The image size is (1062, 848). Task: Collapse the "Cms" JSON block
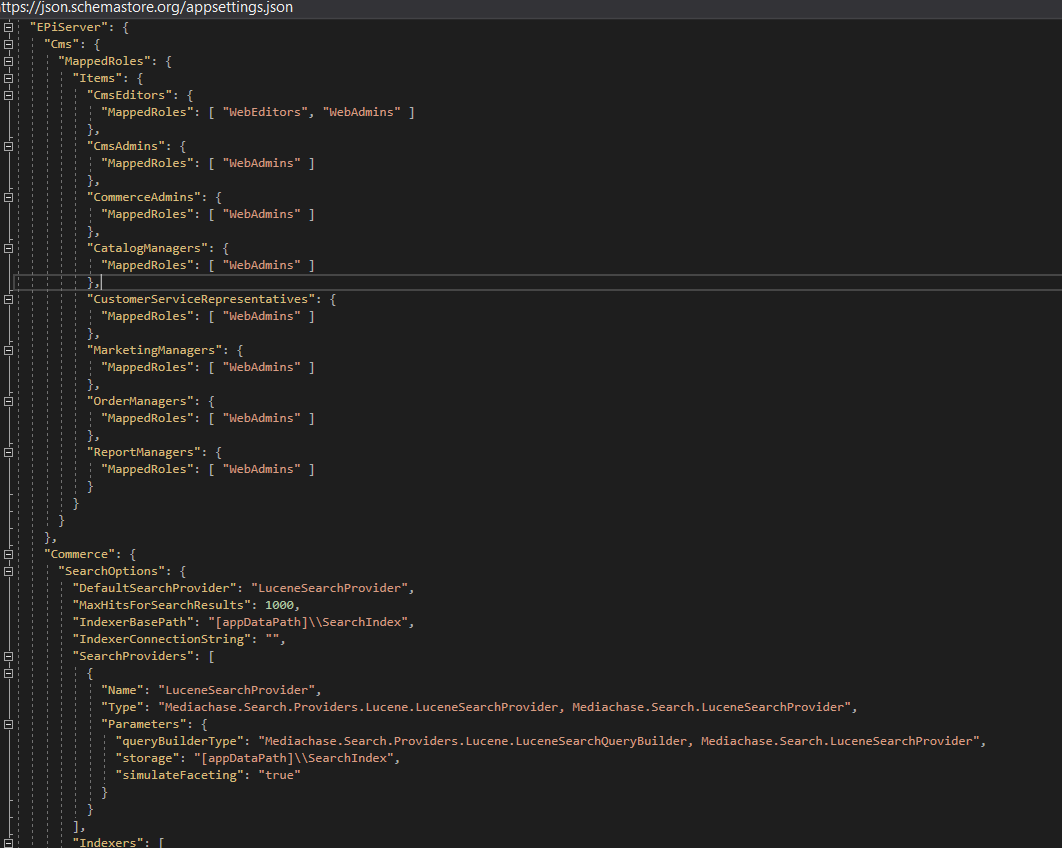[x=8, y=45]
